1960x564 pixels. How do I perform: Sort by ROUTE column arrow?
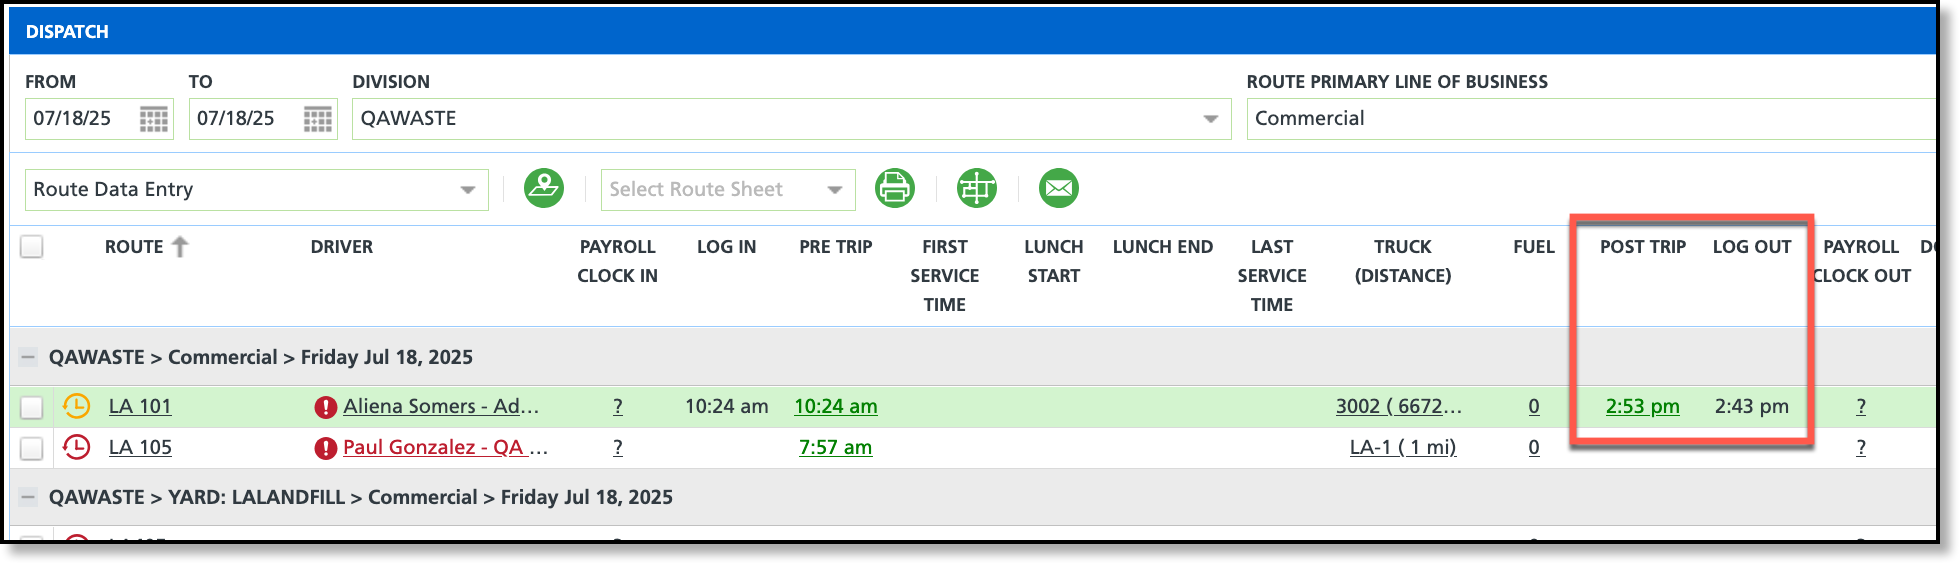(x=180, y=246)
